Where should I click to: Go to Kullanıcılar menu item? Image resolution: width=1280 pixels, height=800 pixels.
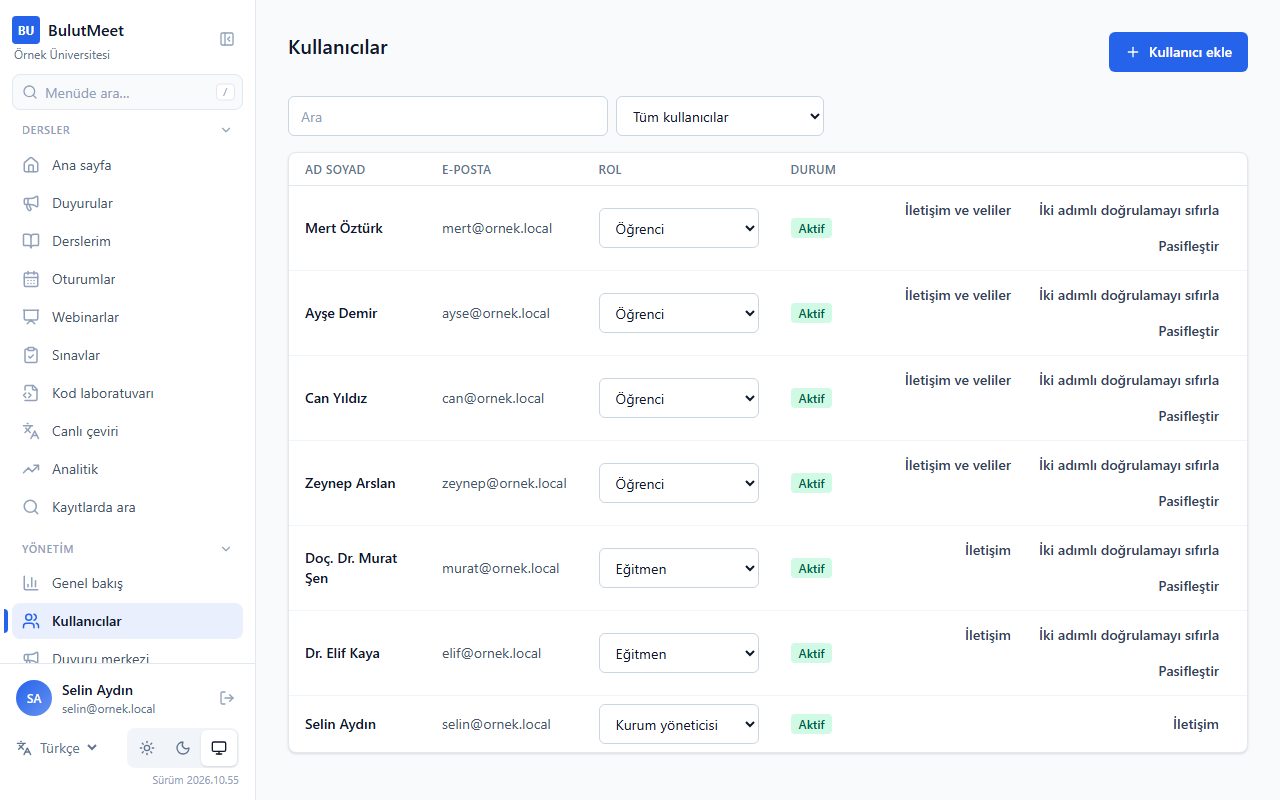127,621
